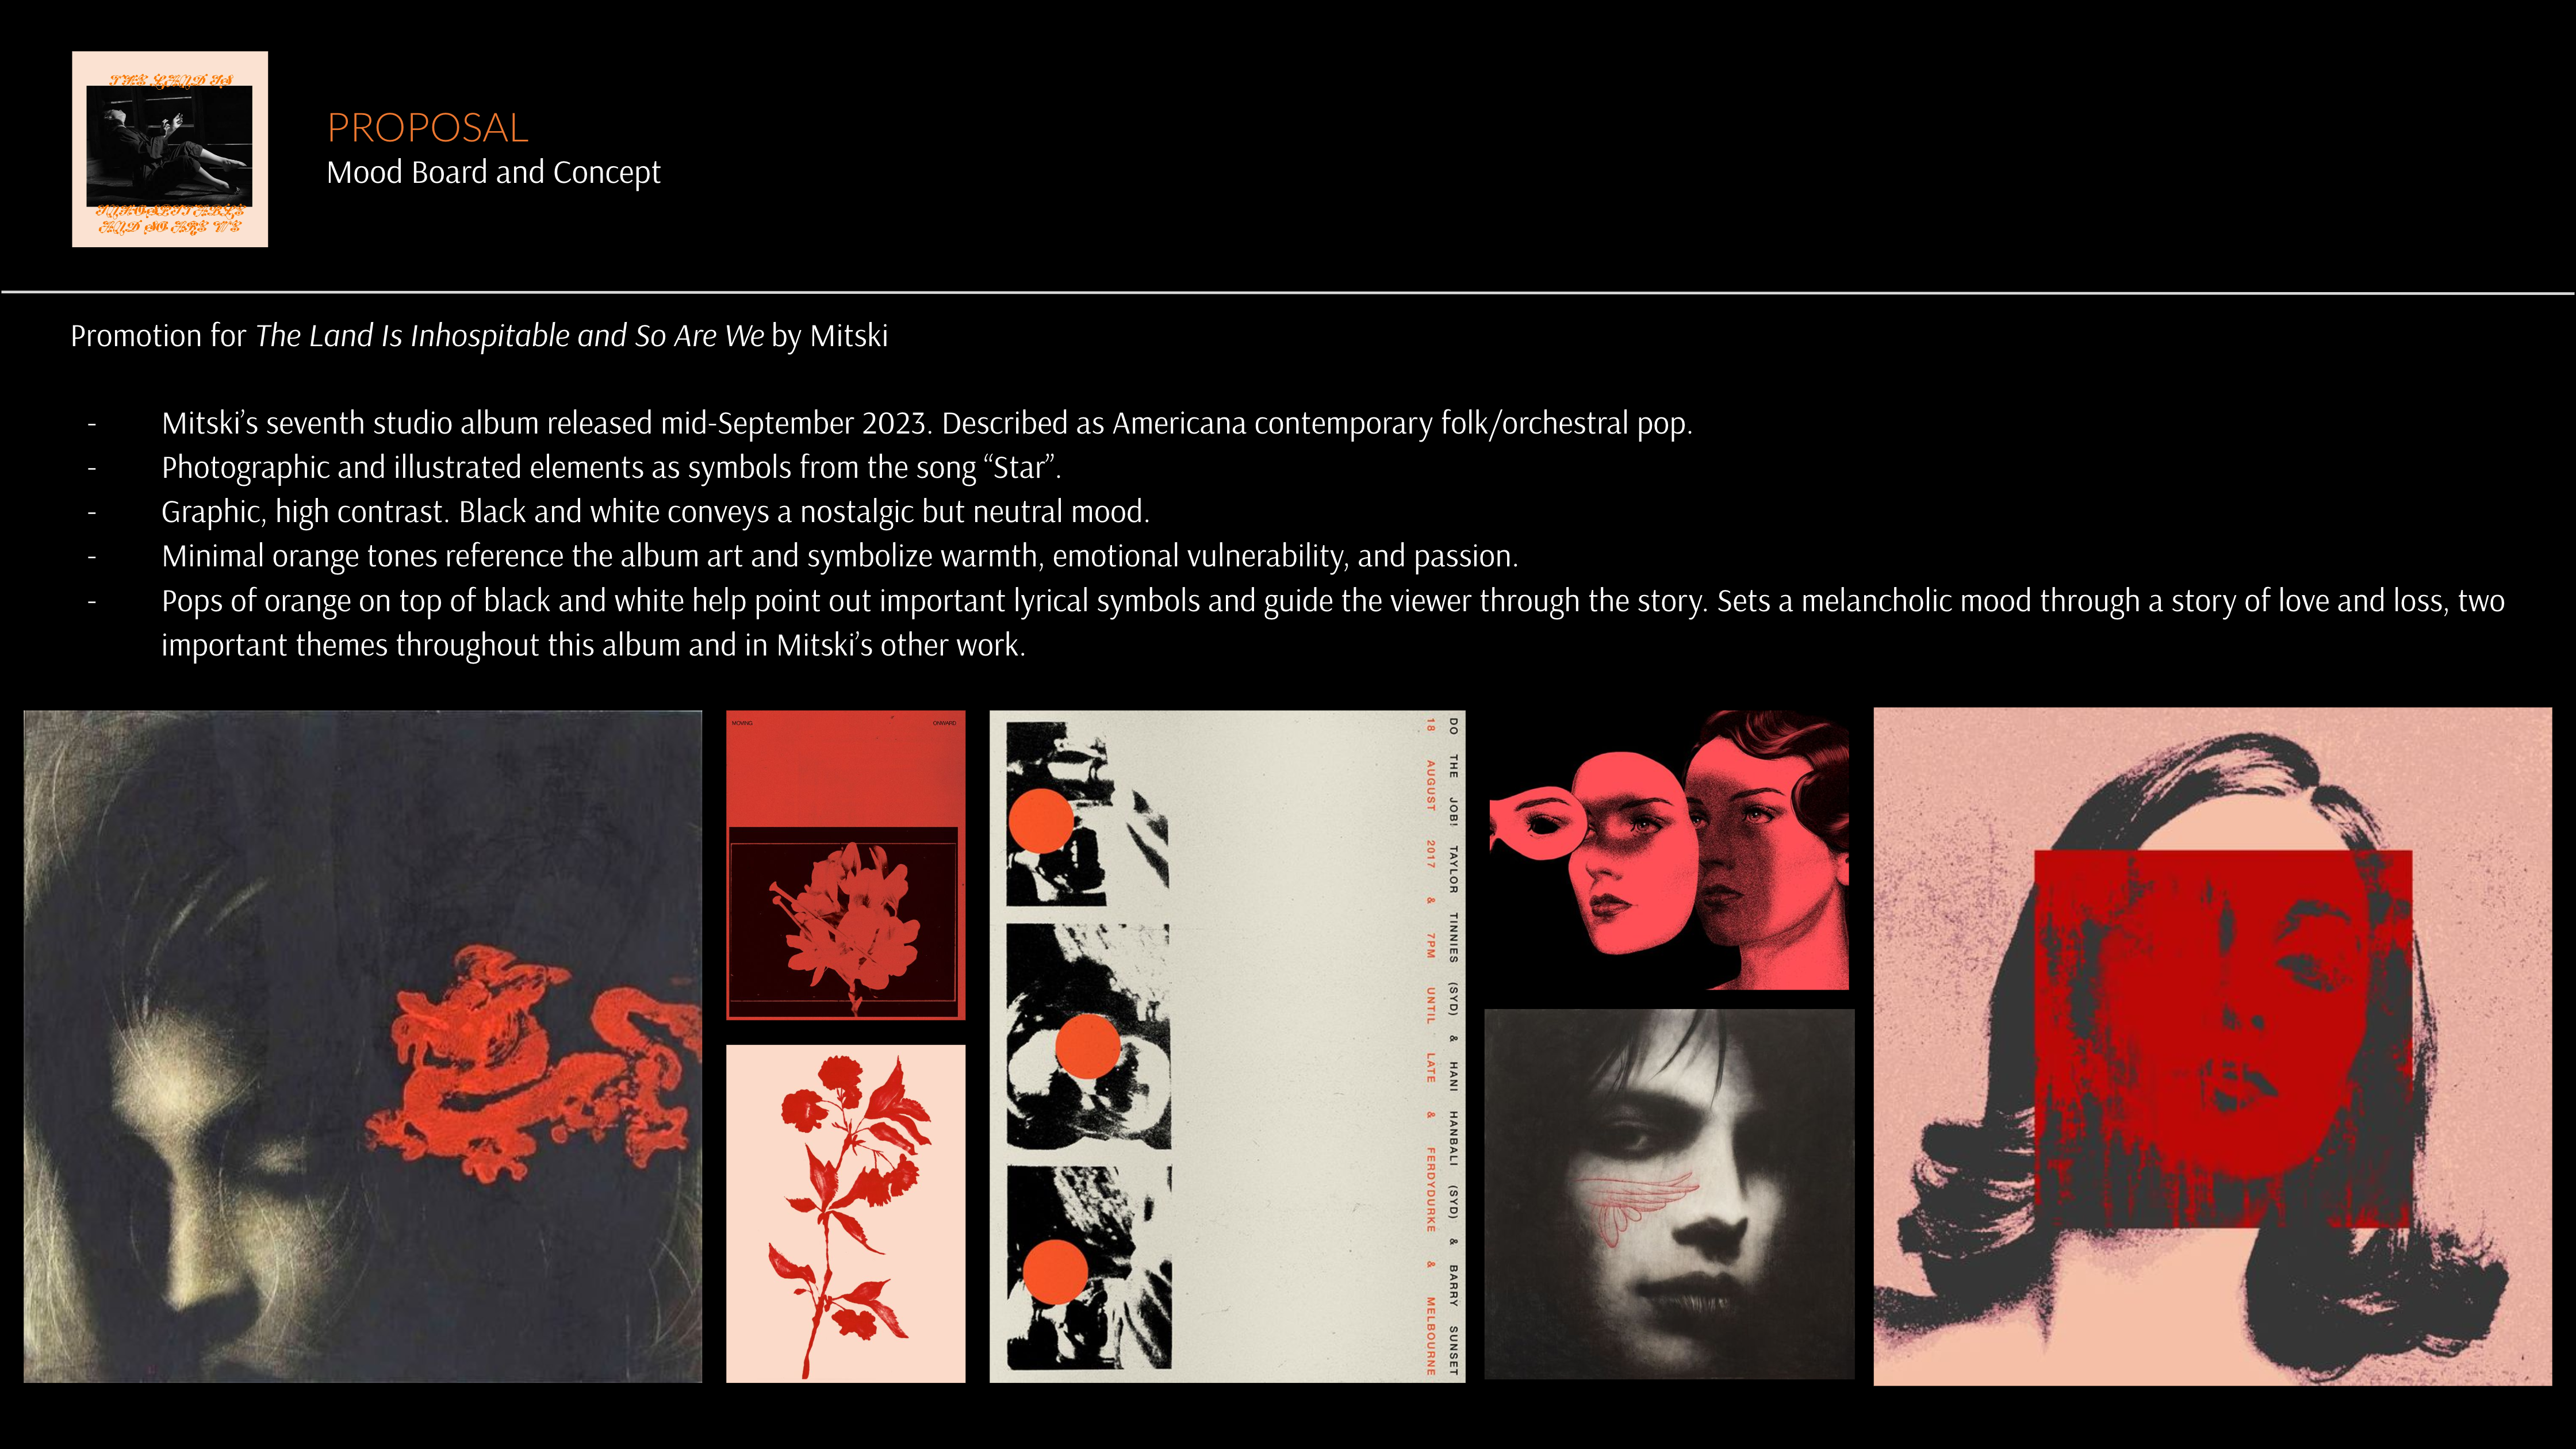Select the orange PROPOSAL heading

point(427,128)
